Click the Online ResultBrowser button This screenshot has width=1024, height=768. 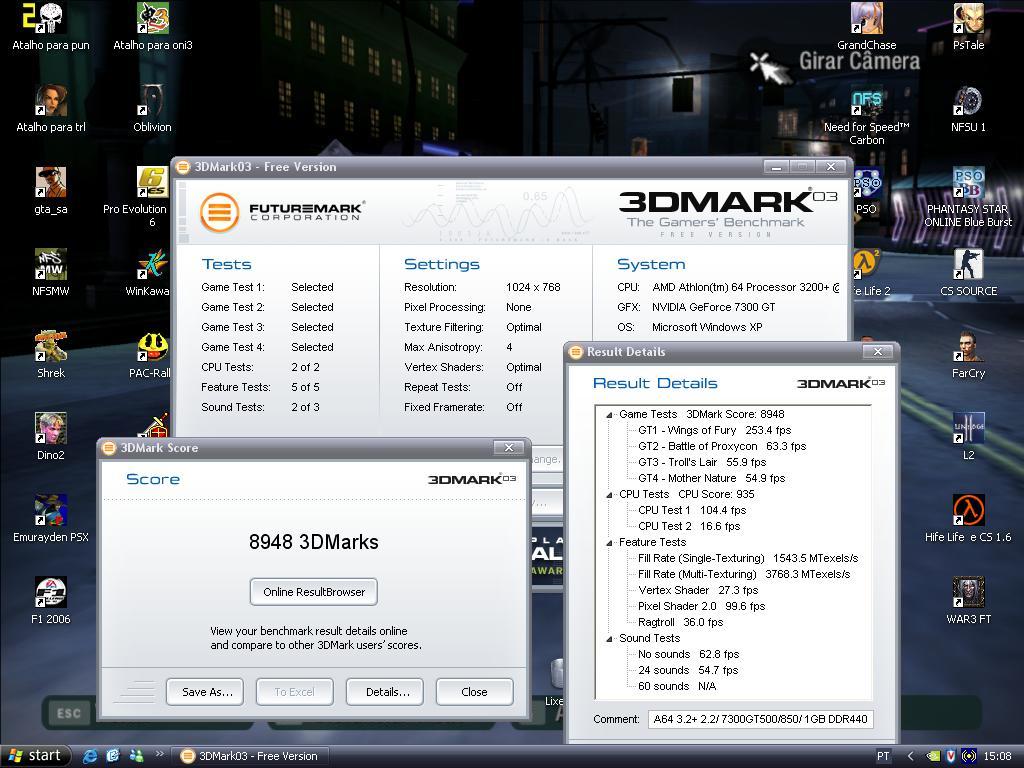[313, 592]
